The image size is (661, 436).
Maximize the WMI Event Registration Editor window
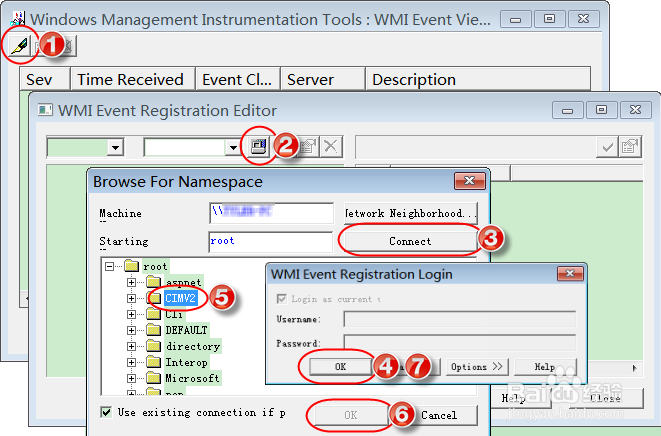point(602,110)
